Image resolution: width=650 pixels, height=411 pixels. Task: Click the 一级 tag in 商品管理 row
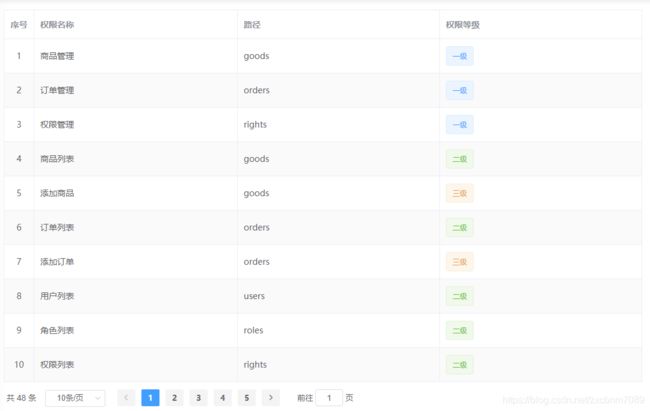[x=460, y=56]
